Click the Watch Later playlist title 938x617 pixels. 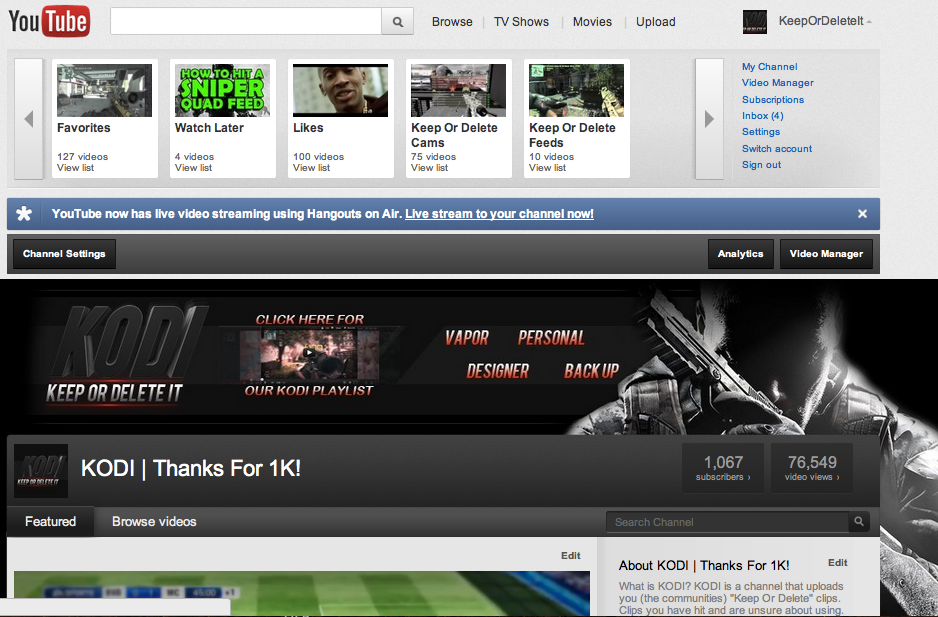[x=209, y=127]
